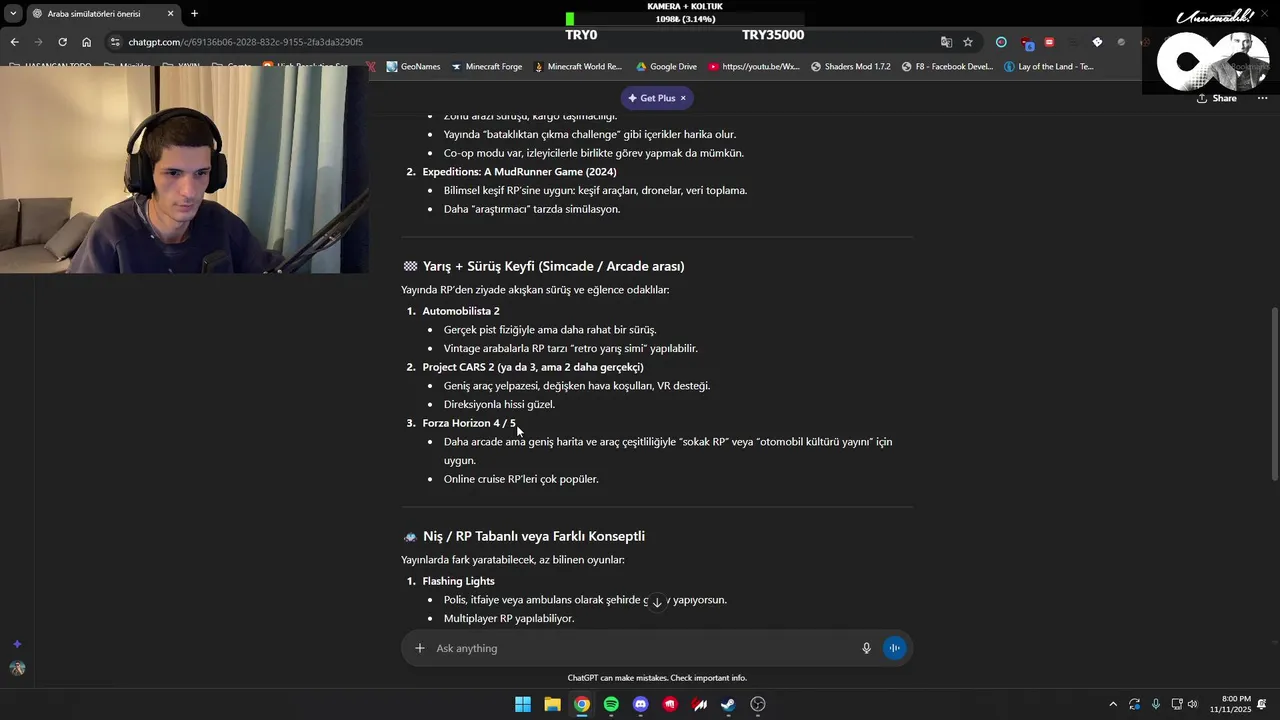Start voice mode with the blue waveform button
Viewport: 1280px width, 720px height.
tap(895, 648)
